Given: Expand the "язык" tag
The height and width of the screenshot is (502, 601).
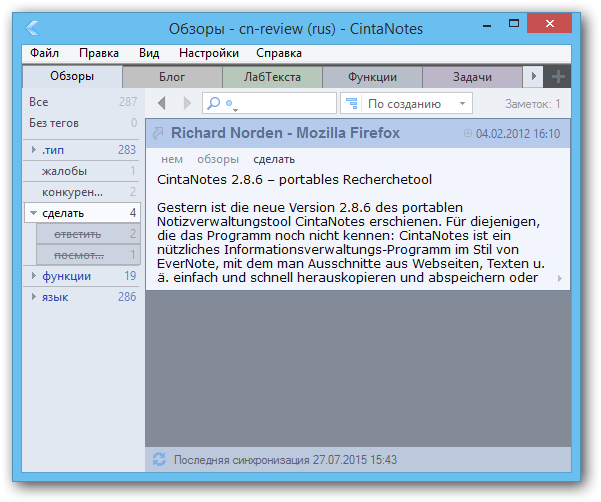Looking at the screenshot, I should click(x=34, y=297).
